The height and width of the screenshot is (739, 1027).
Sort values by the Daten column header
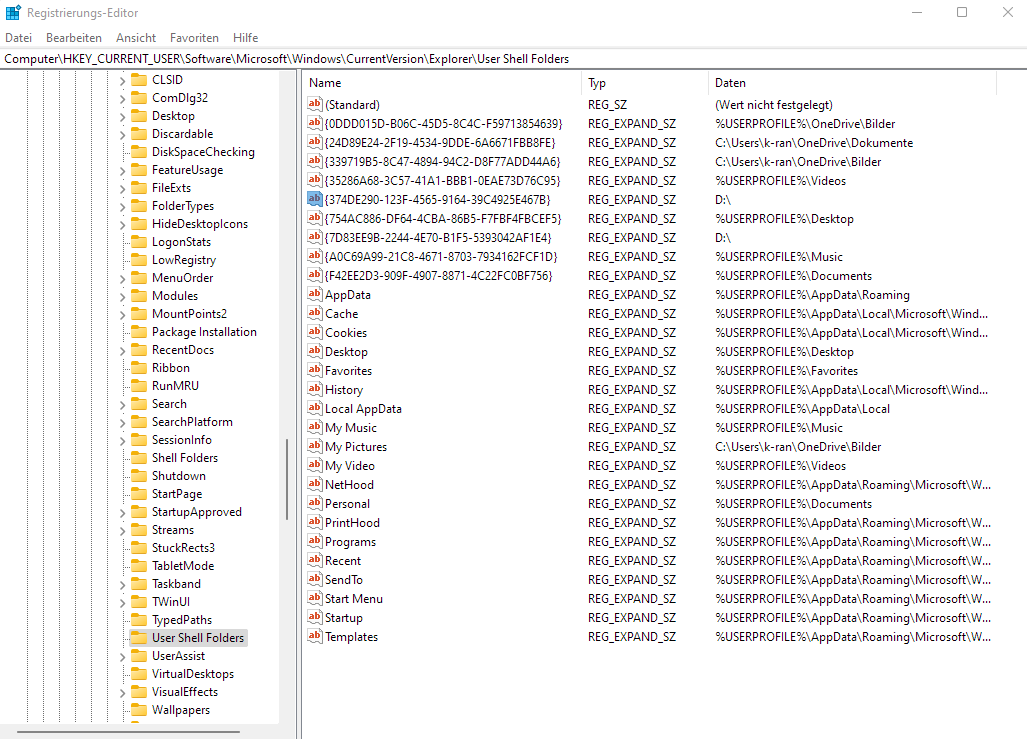click(852, 83)
